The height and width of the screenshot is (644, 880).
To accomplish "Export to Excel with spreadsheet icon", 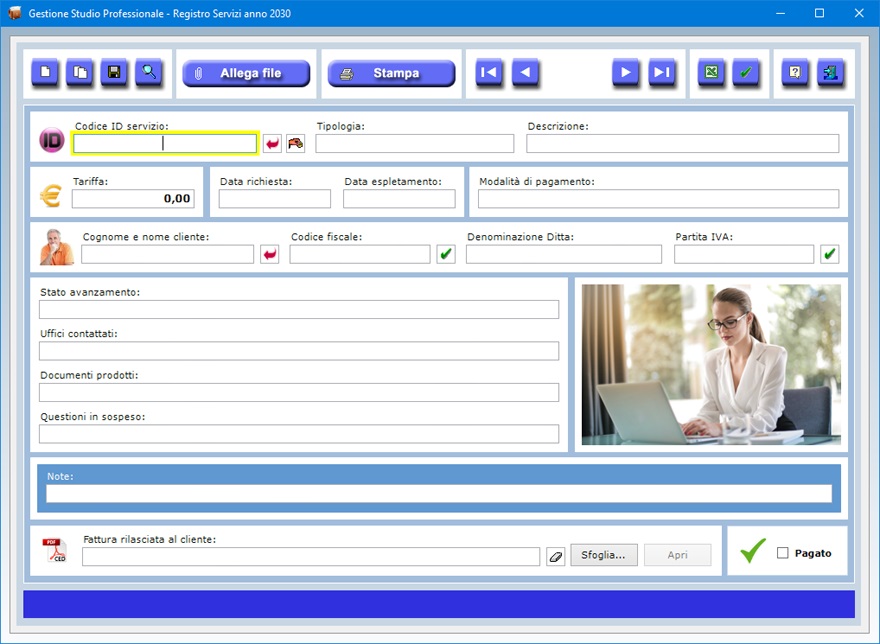I will 711,72.
